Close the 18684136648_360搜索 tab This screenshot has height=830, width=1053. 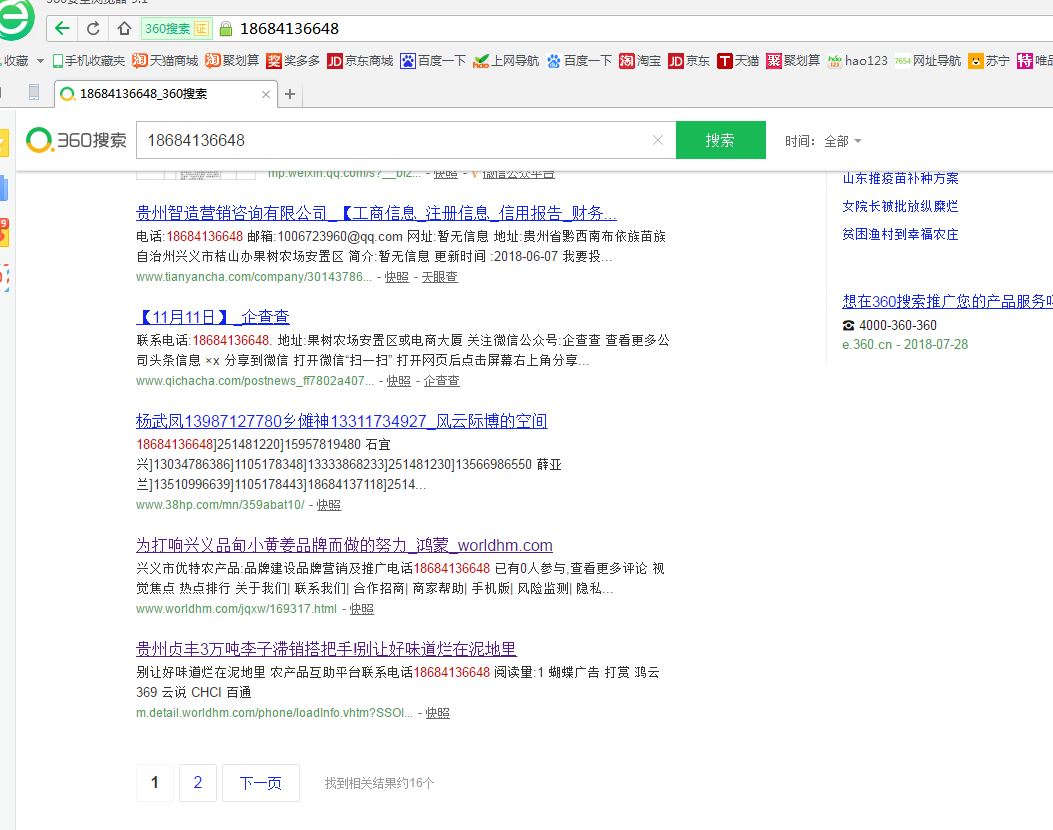click(266, 94)
